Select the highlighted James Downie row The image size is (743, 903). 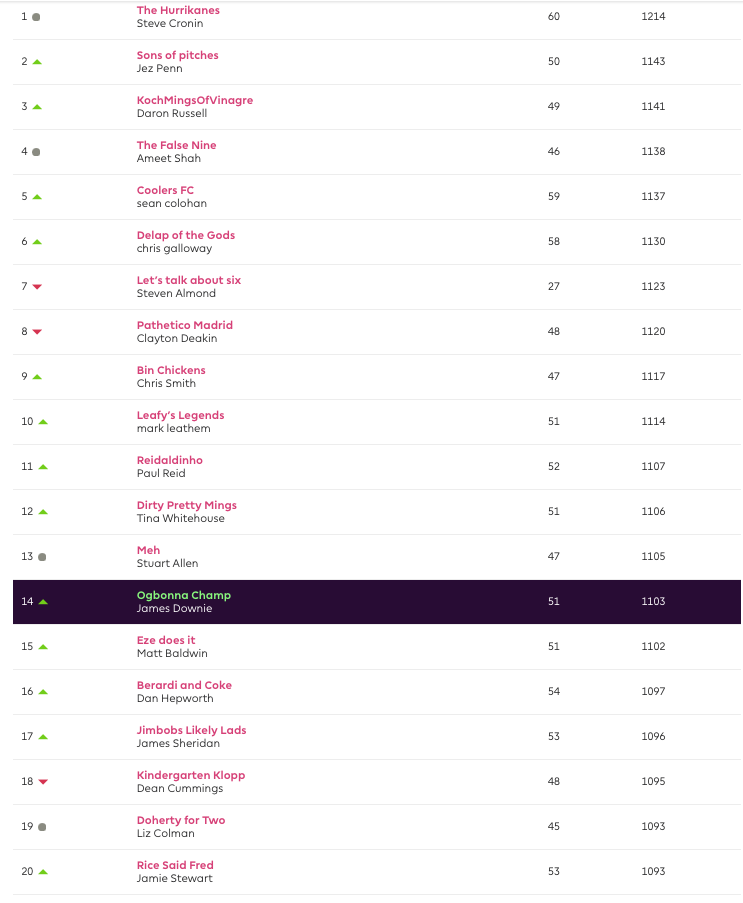[x=376, y=602]
